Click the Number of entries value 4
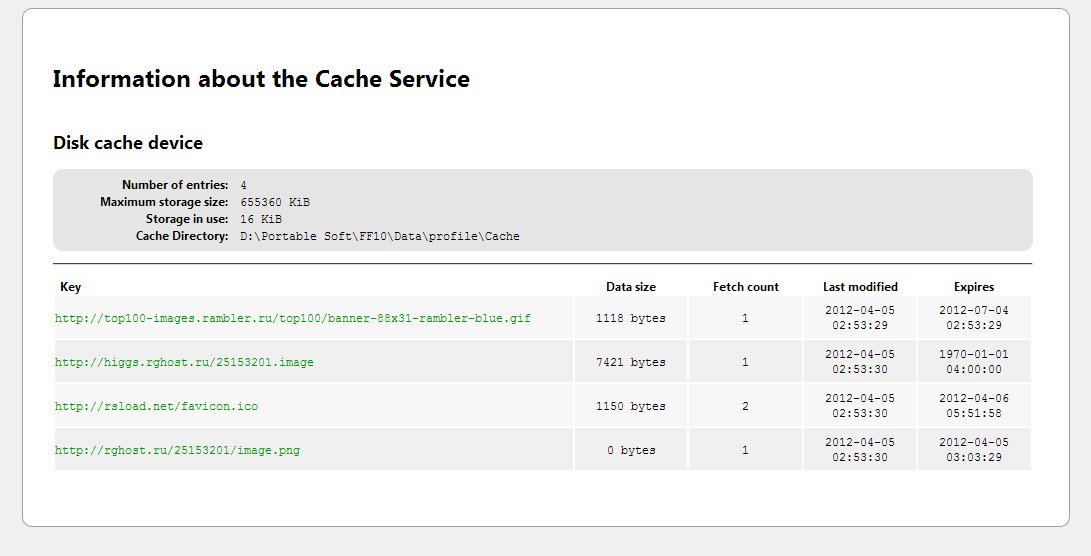The height and width of the screenshot is (556, 1091). coord(244,185)
